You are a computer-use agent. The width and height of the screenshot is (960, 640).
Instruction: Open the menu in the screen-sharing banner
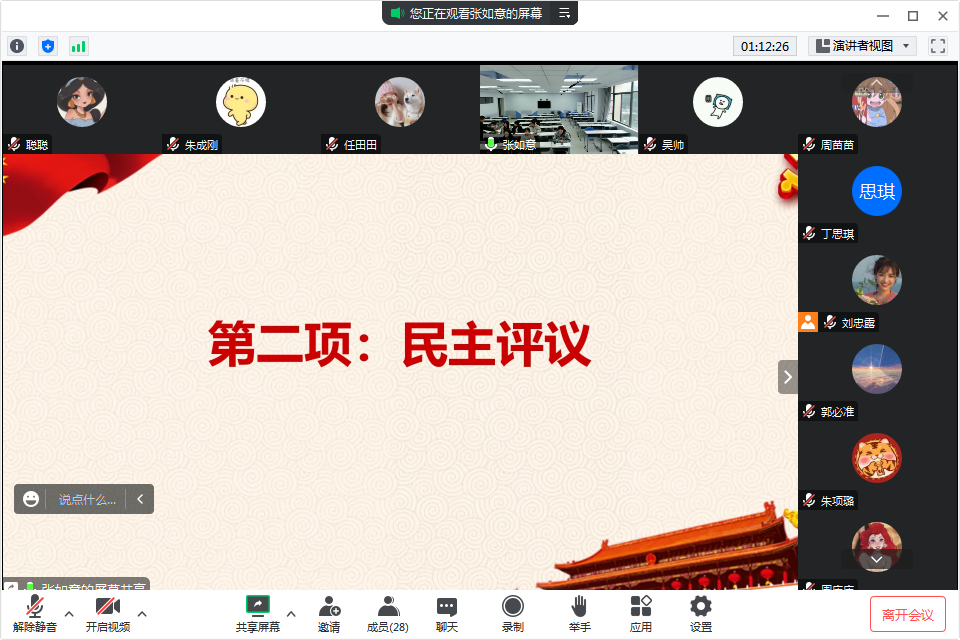click(x=564, y=13)
